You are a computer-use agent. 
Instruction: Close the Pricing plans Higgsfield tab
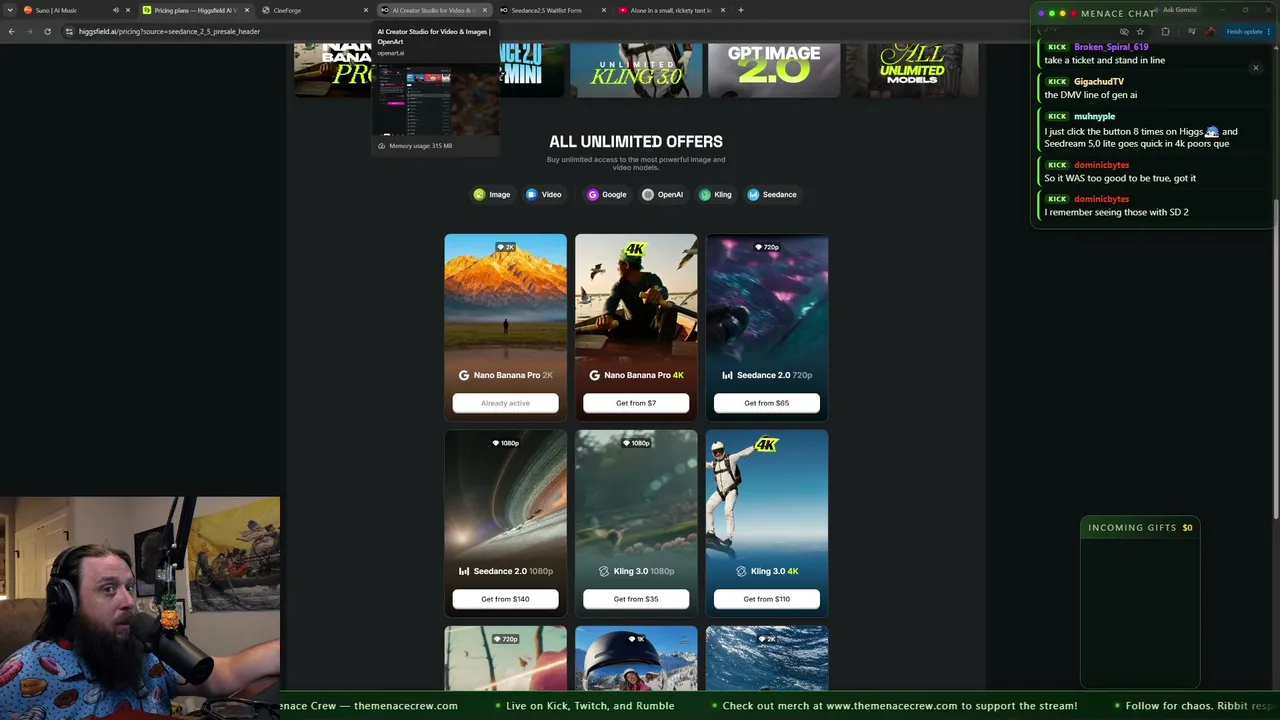pyautogui.click(x=247, y=10)
